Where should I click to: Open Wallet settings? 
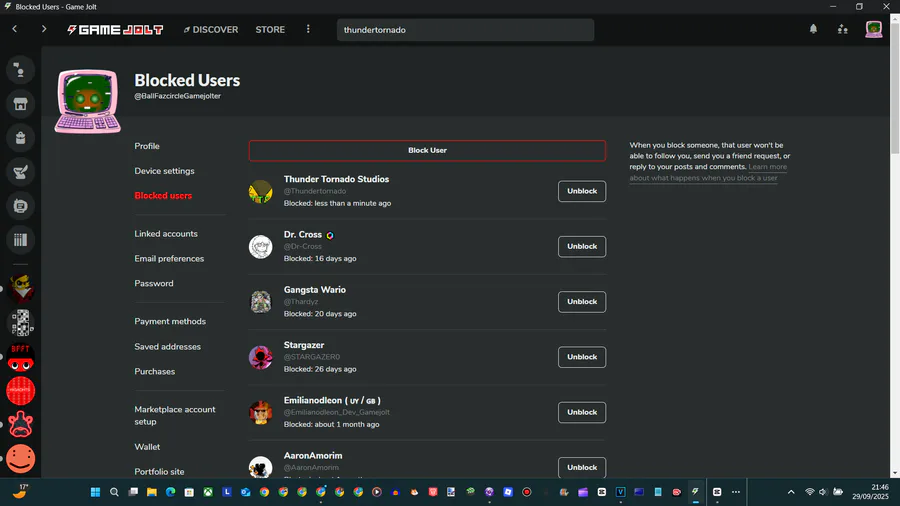tap(147, 446)
